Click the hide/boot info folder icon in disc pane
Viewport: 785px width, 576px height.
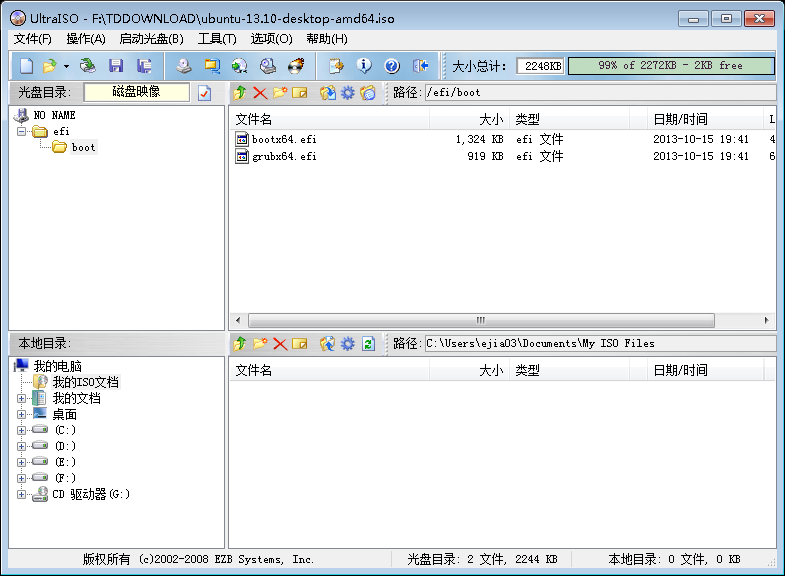click(x=368, y=93)
